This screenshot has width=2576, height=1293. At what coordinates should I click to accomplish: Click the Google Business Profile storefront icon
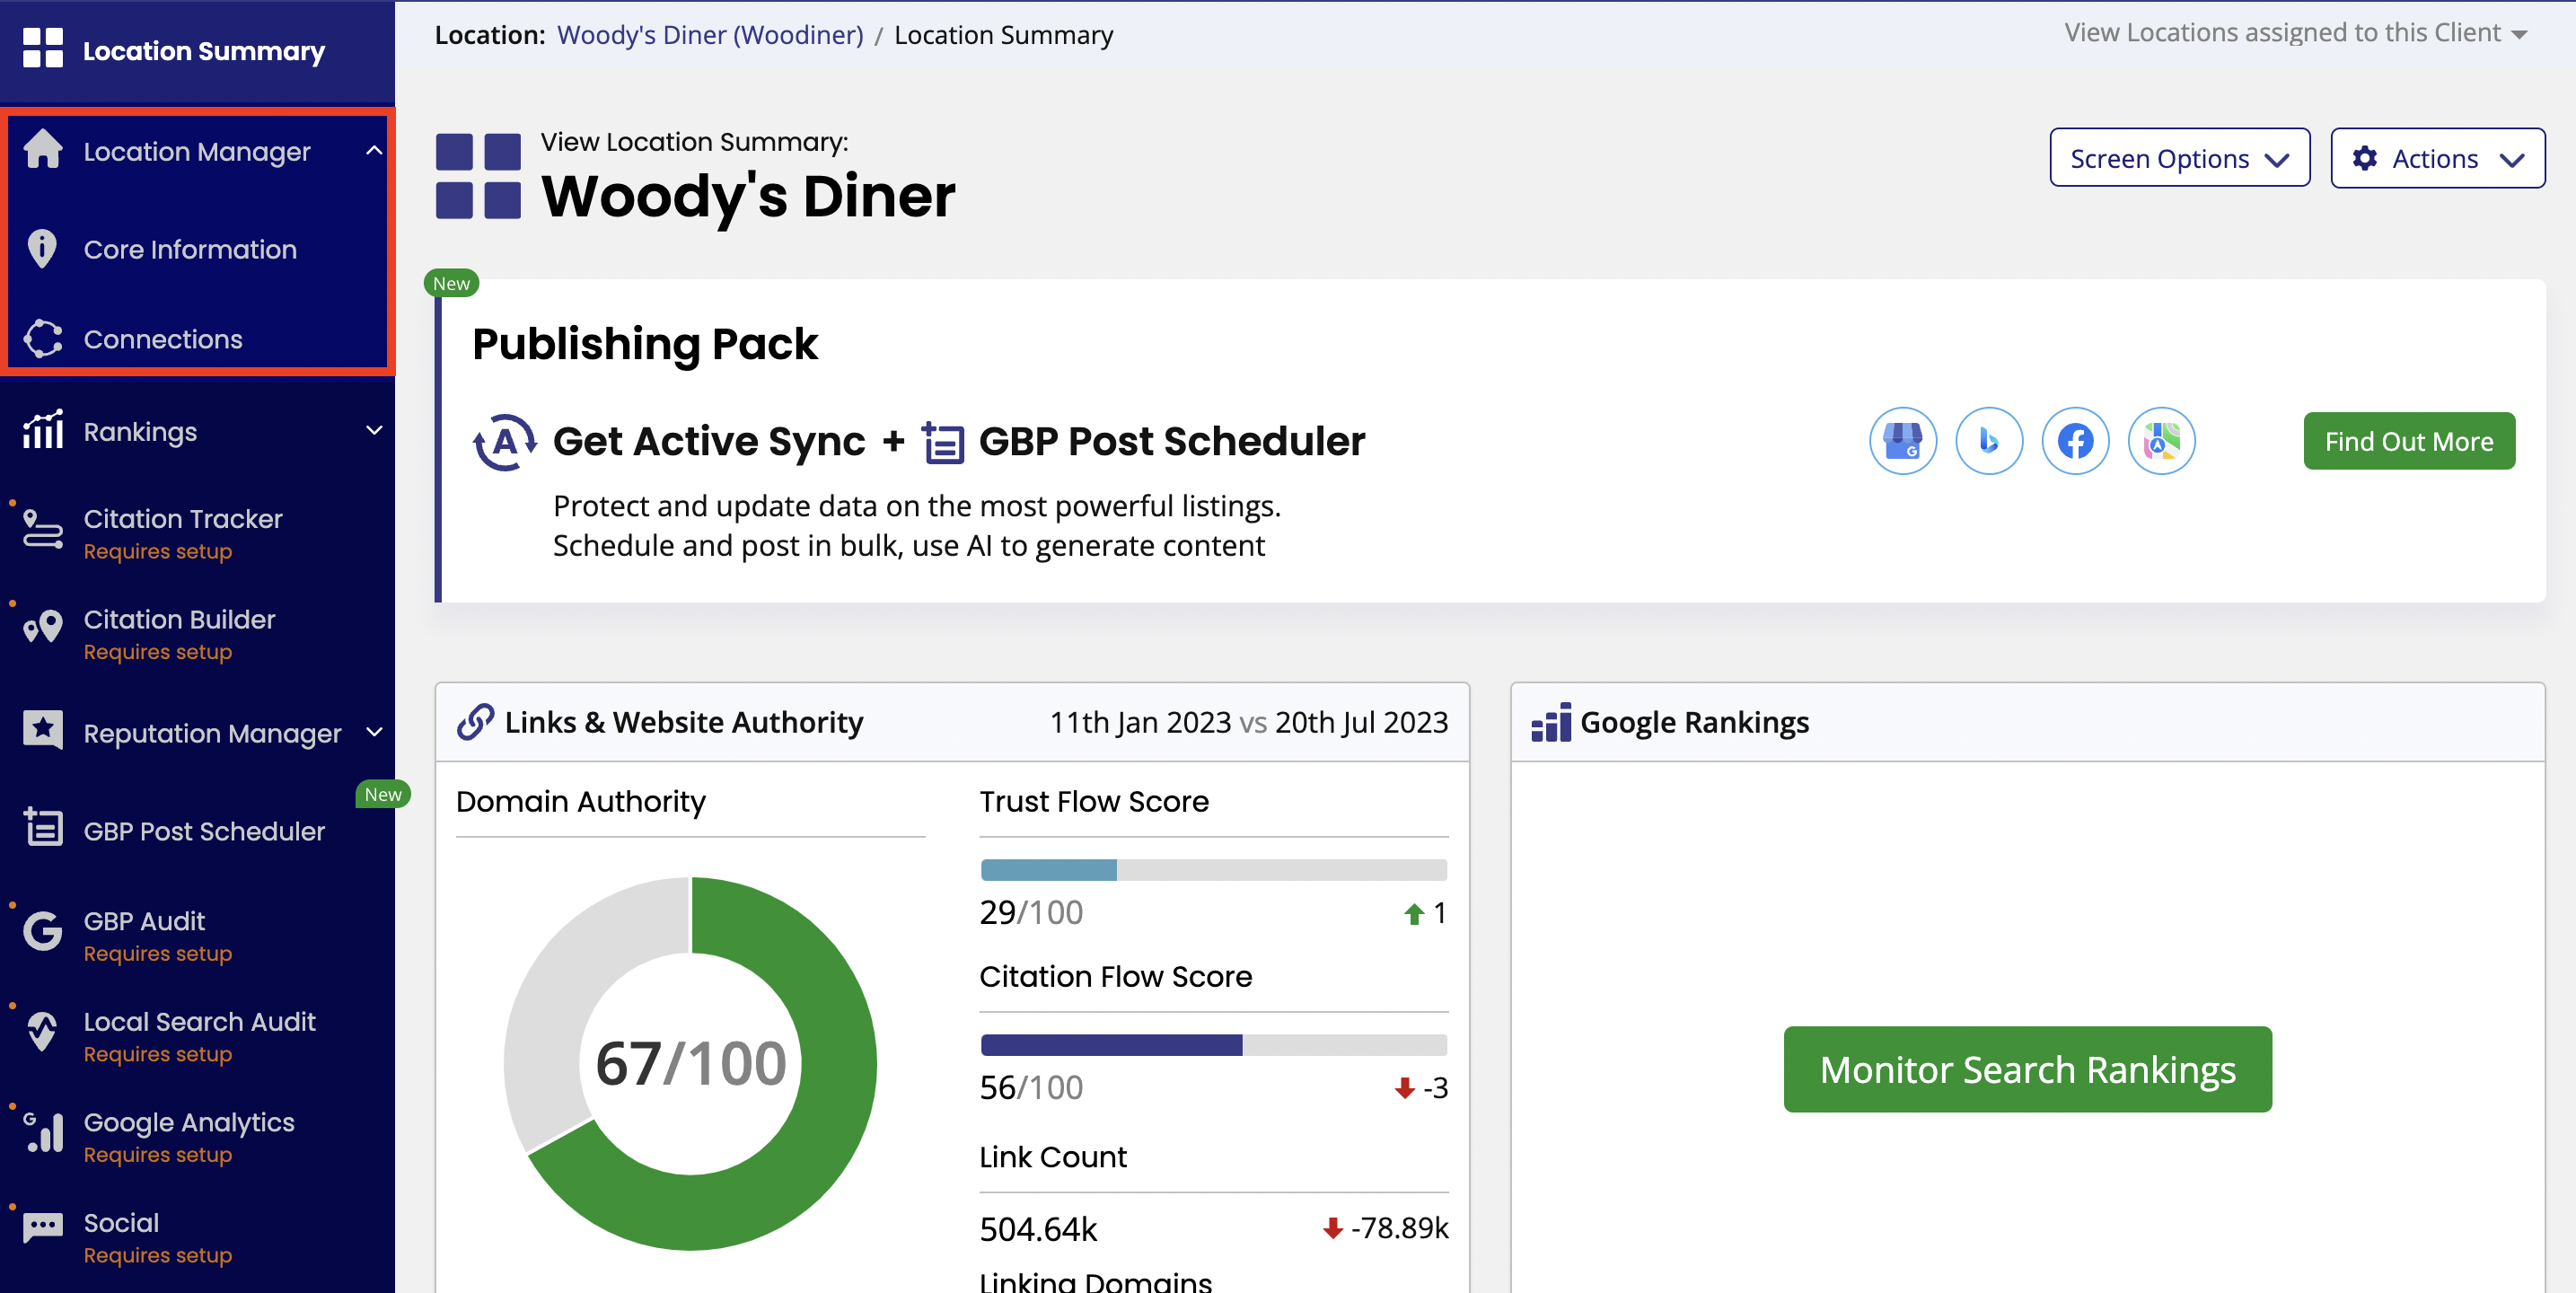coord(1902,441)
